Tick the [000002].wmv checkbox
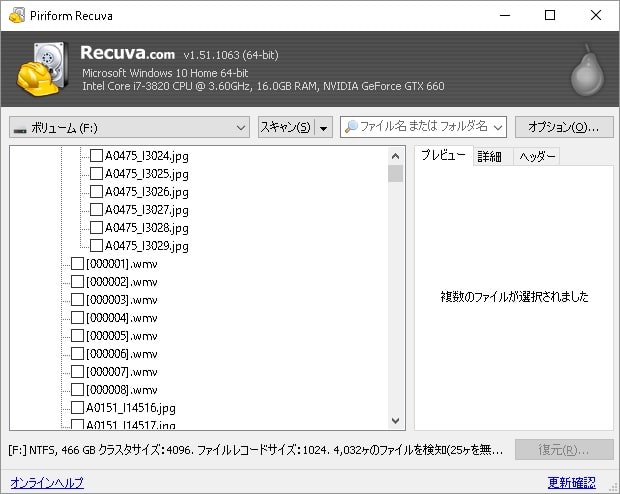The width and height of the screenshot is (620, 494). [77, 281]
